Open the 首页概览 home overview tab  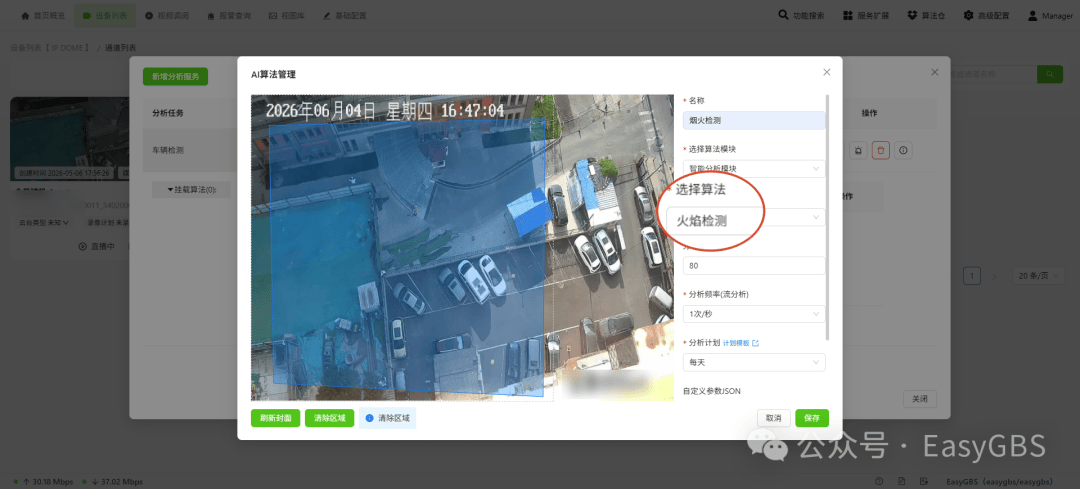tap(43, 15)
